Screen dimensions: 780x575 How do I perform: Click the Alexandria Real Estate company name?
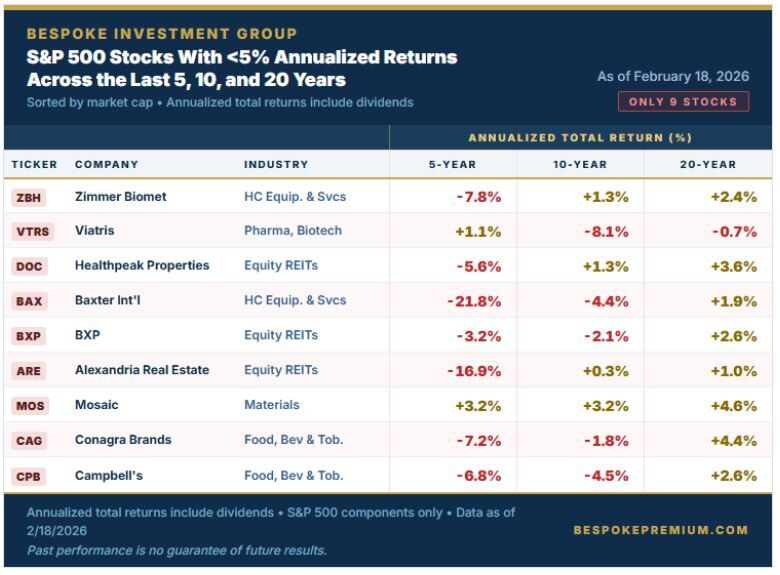coord(142,370)
